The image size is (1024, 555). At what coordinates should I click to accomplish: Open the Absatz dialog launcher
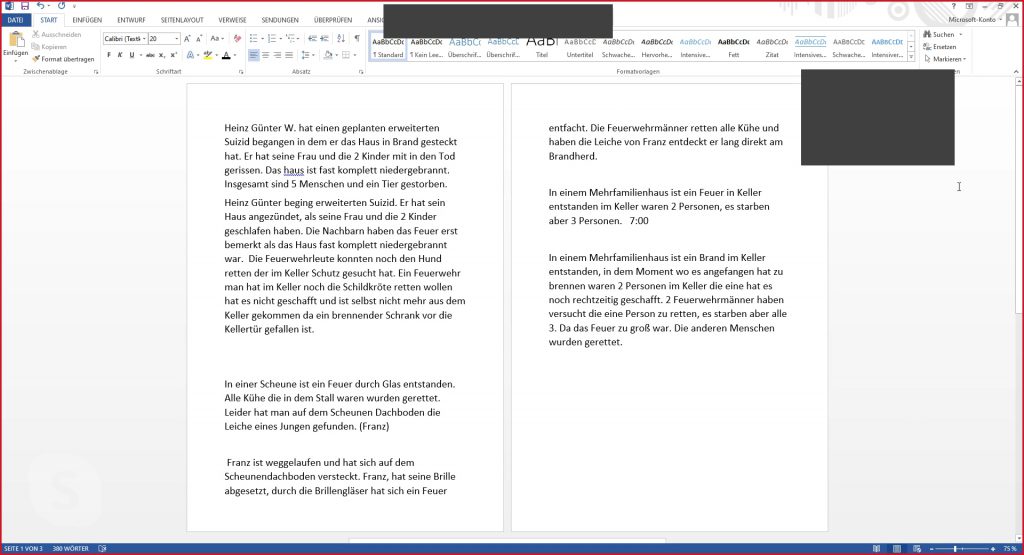[x=361, y=72]
